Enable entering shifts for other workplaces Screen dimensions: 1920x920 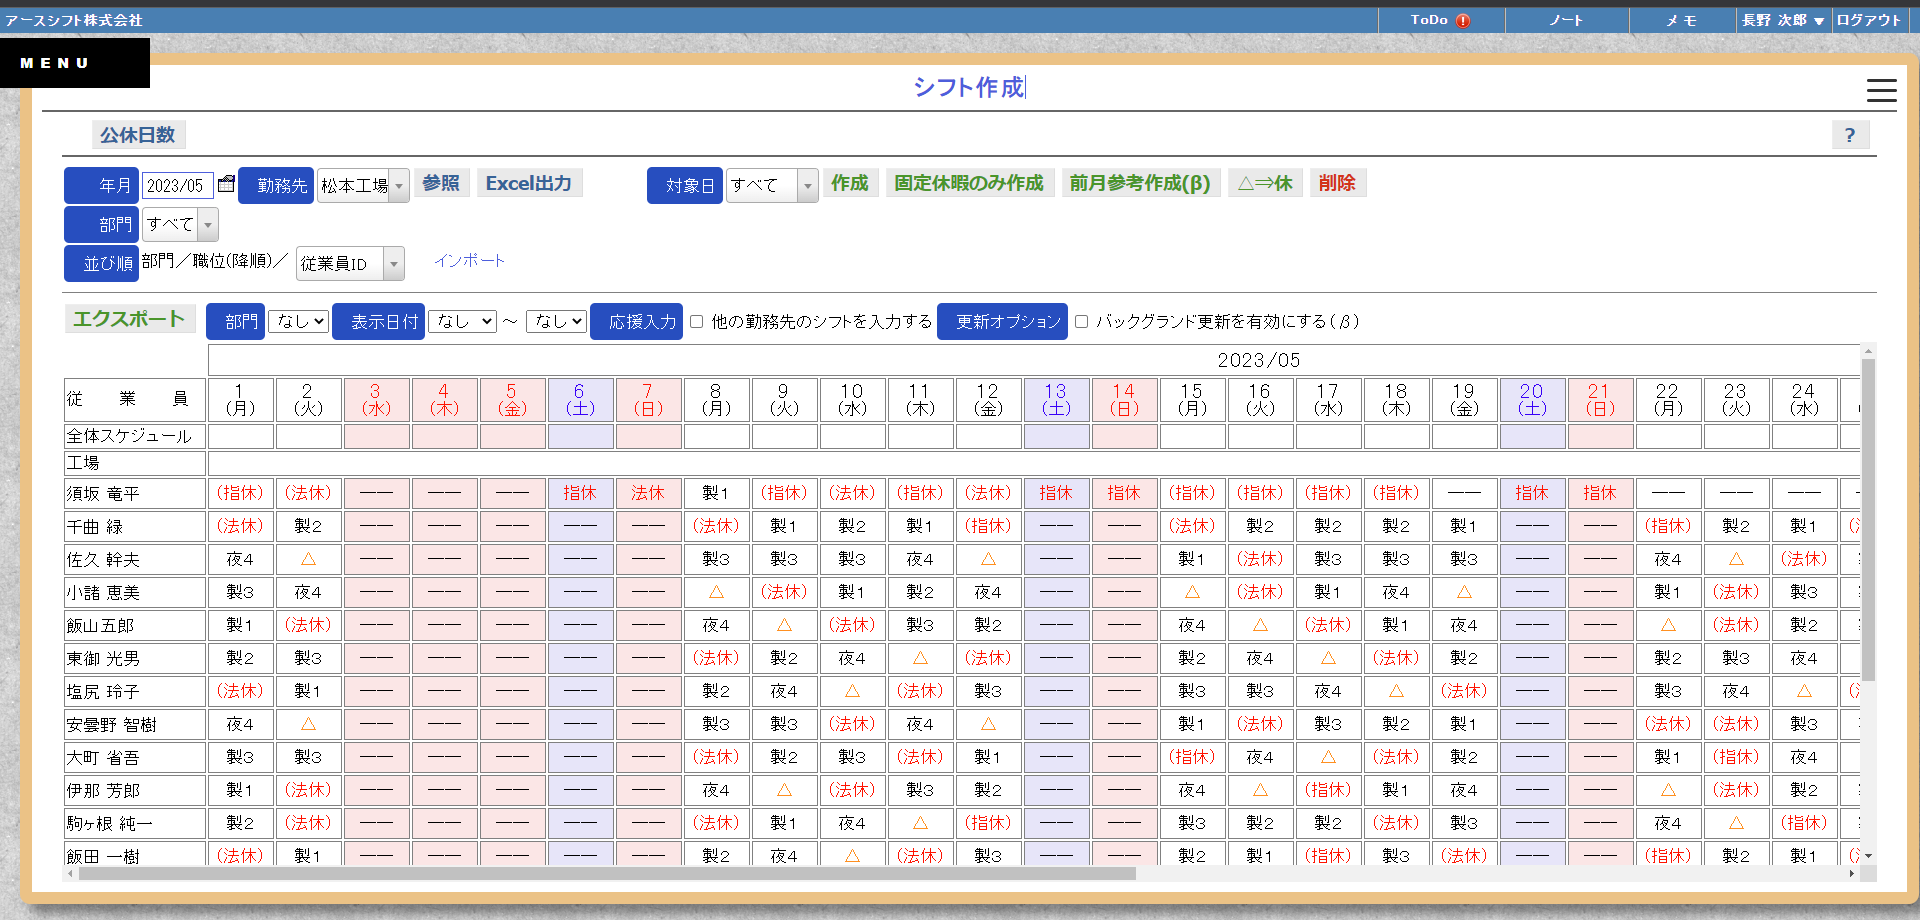coord(697,321)
